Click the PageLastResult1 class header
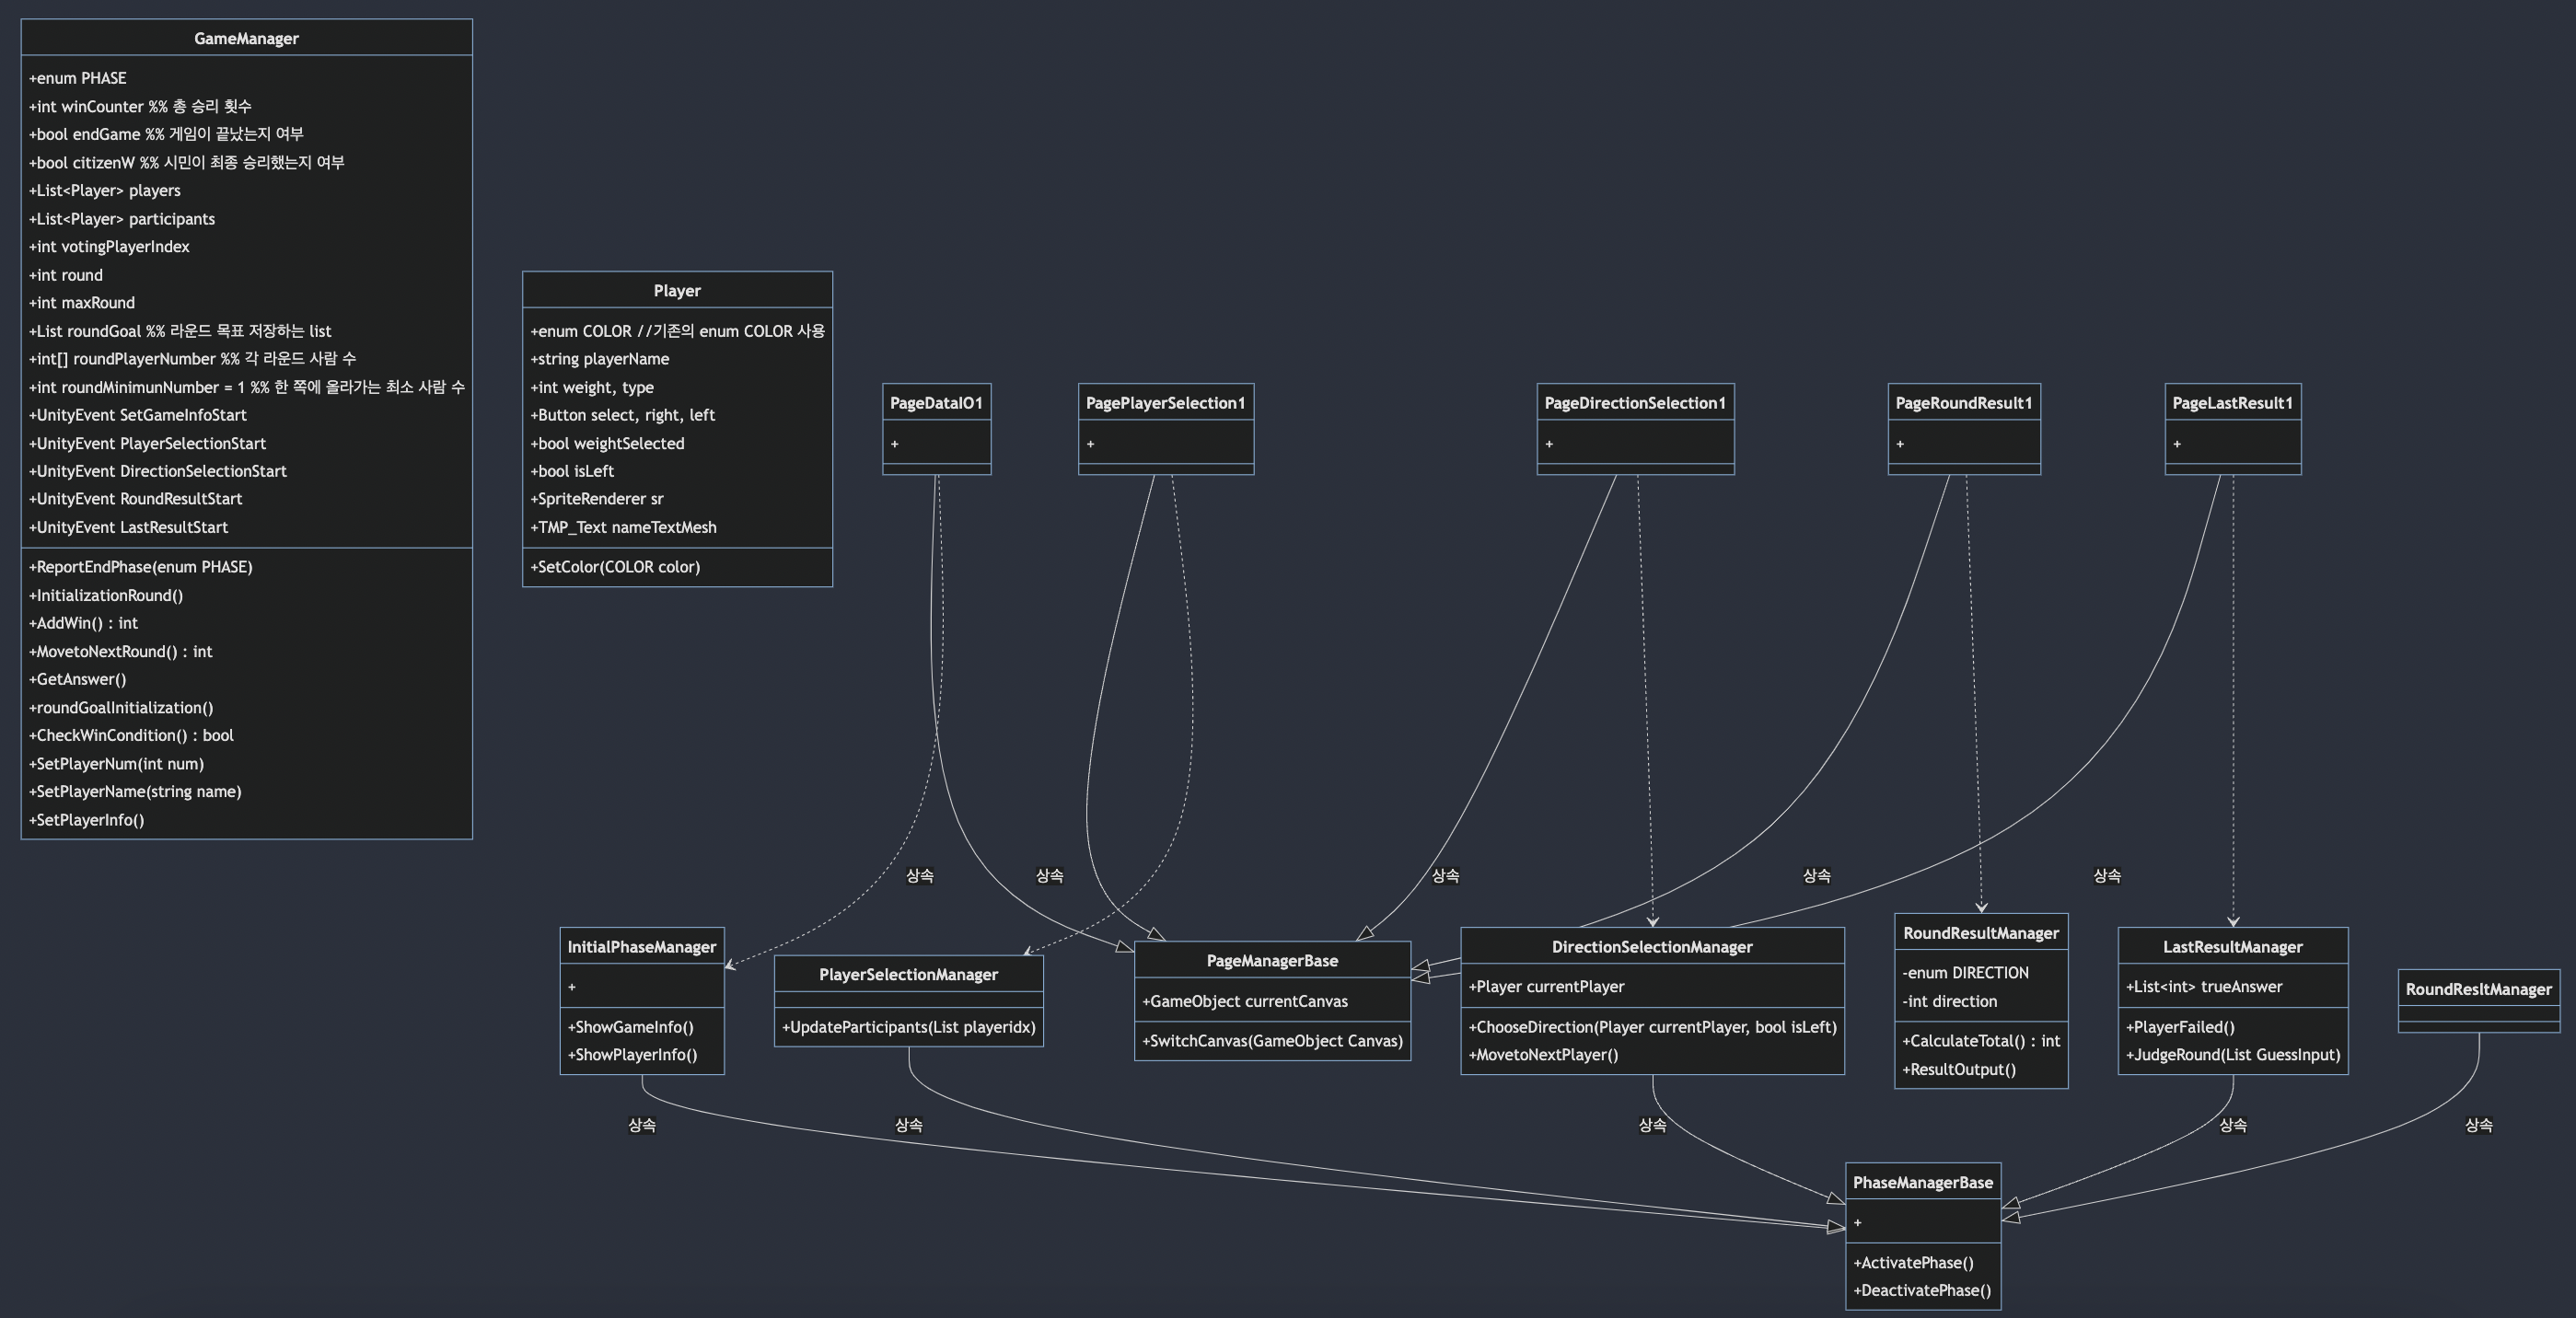This screenshot has width=2576, height=1318. 2232,403
